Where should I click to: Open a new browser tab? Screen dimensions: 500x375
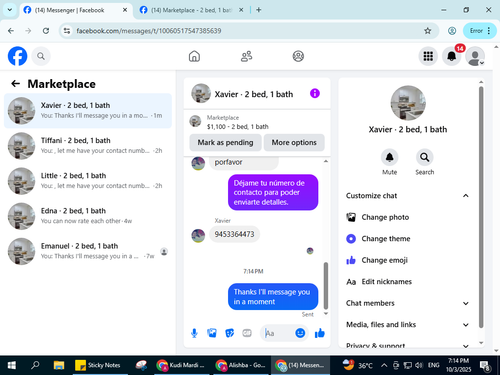tap(258, 10)
